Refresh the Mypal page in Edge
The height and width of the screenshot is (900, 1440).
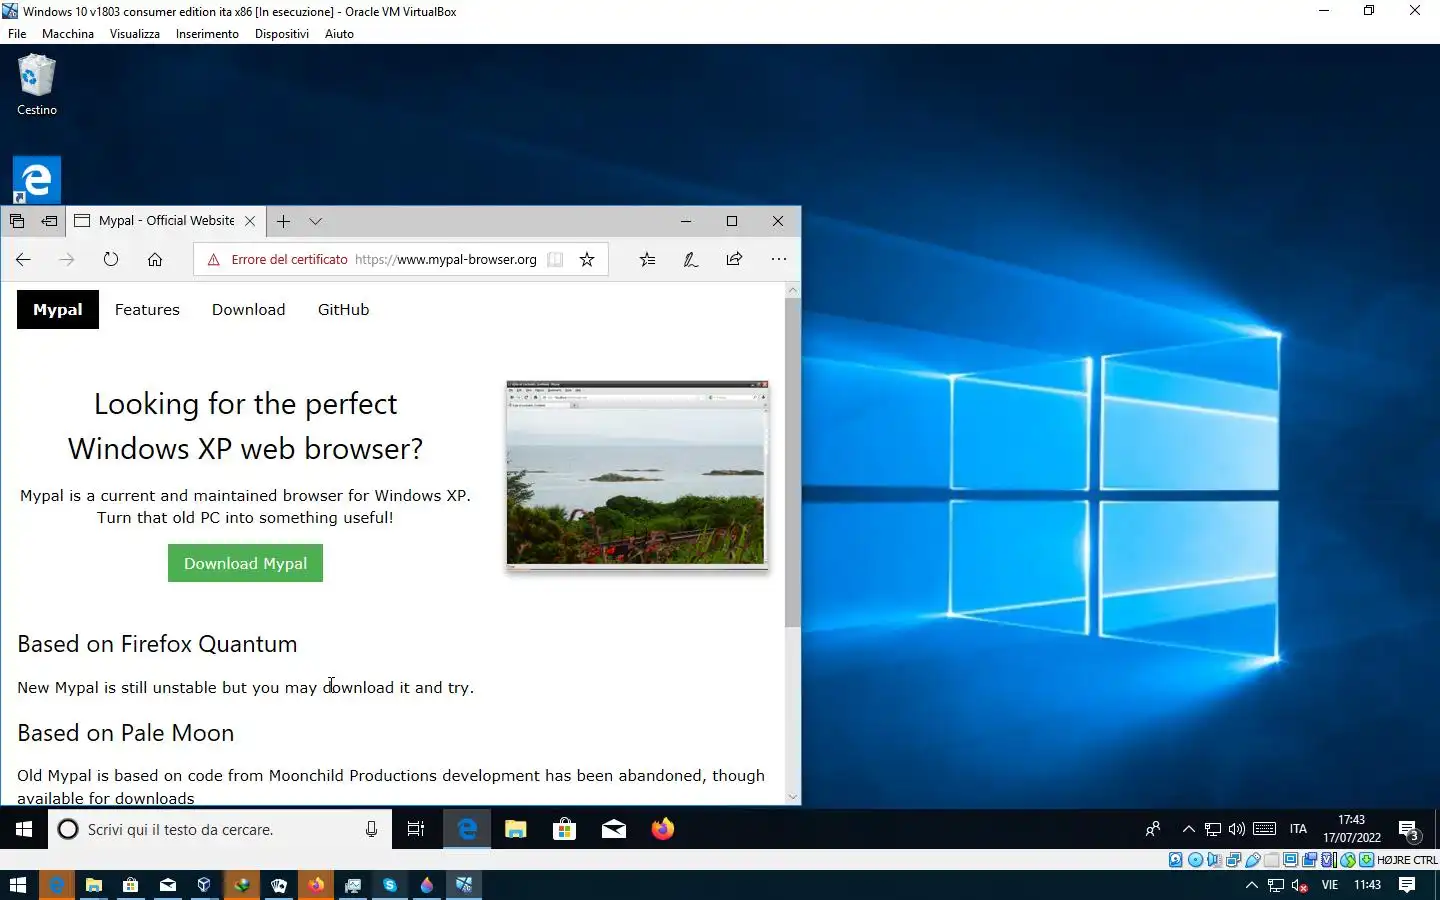pyautogui.click(x=111, y=259)
